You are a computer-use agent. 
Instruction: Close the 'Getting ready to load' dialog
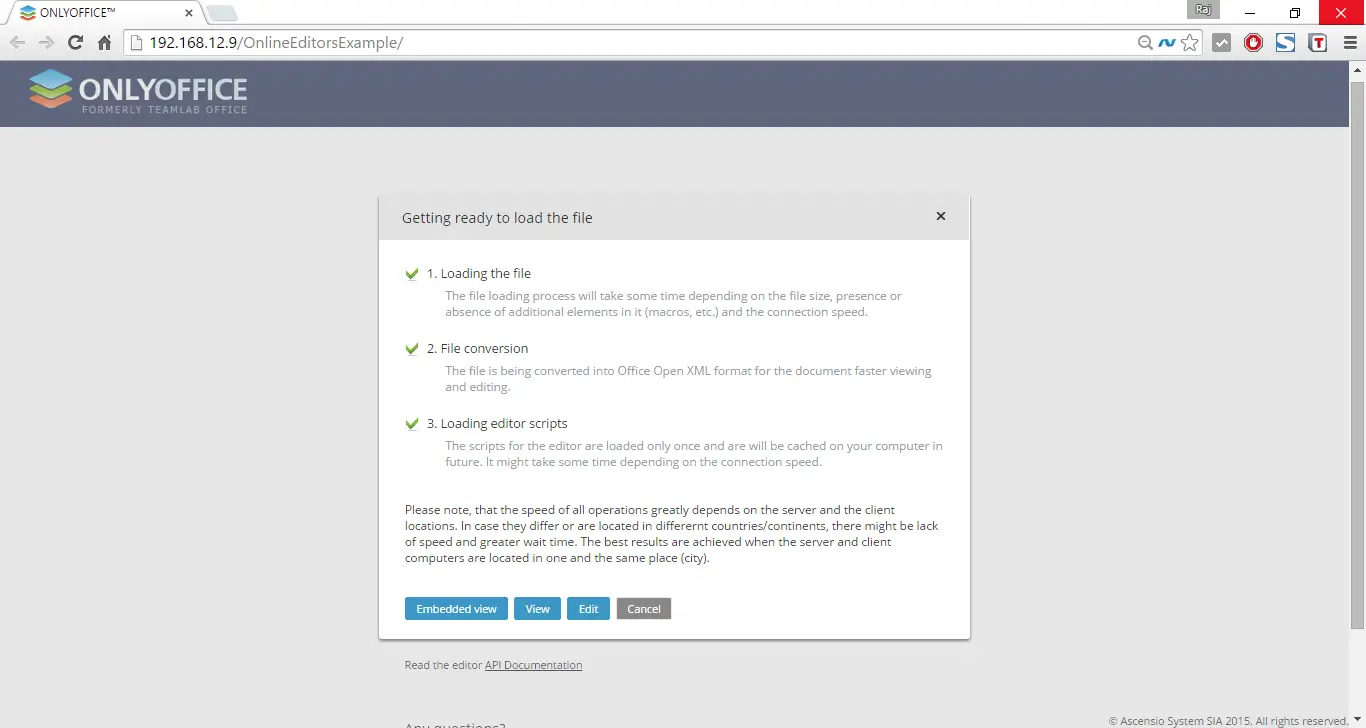940,216
